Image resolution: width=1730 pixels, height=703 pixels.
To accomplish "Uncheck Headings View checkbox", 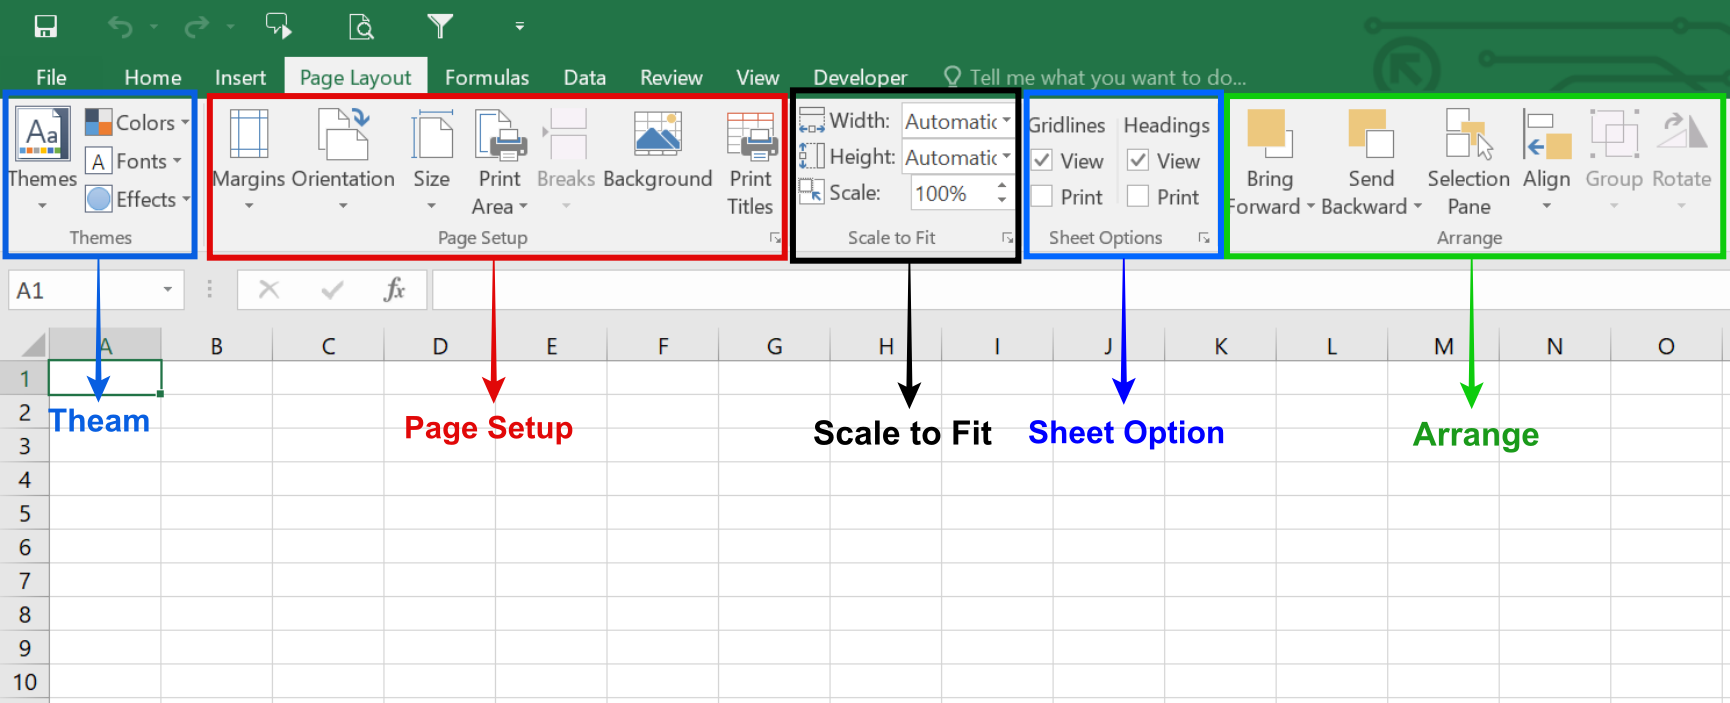I will tap(1138, 160).
